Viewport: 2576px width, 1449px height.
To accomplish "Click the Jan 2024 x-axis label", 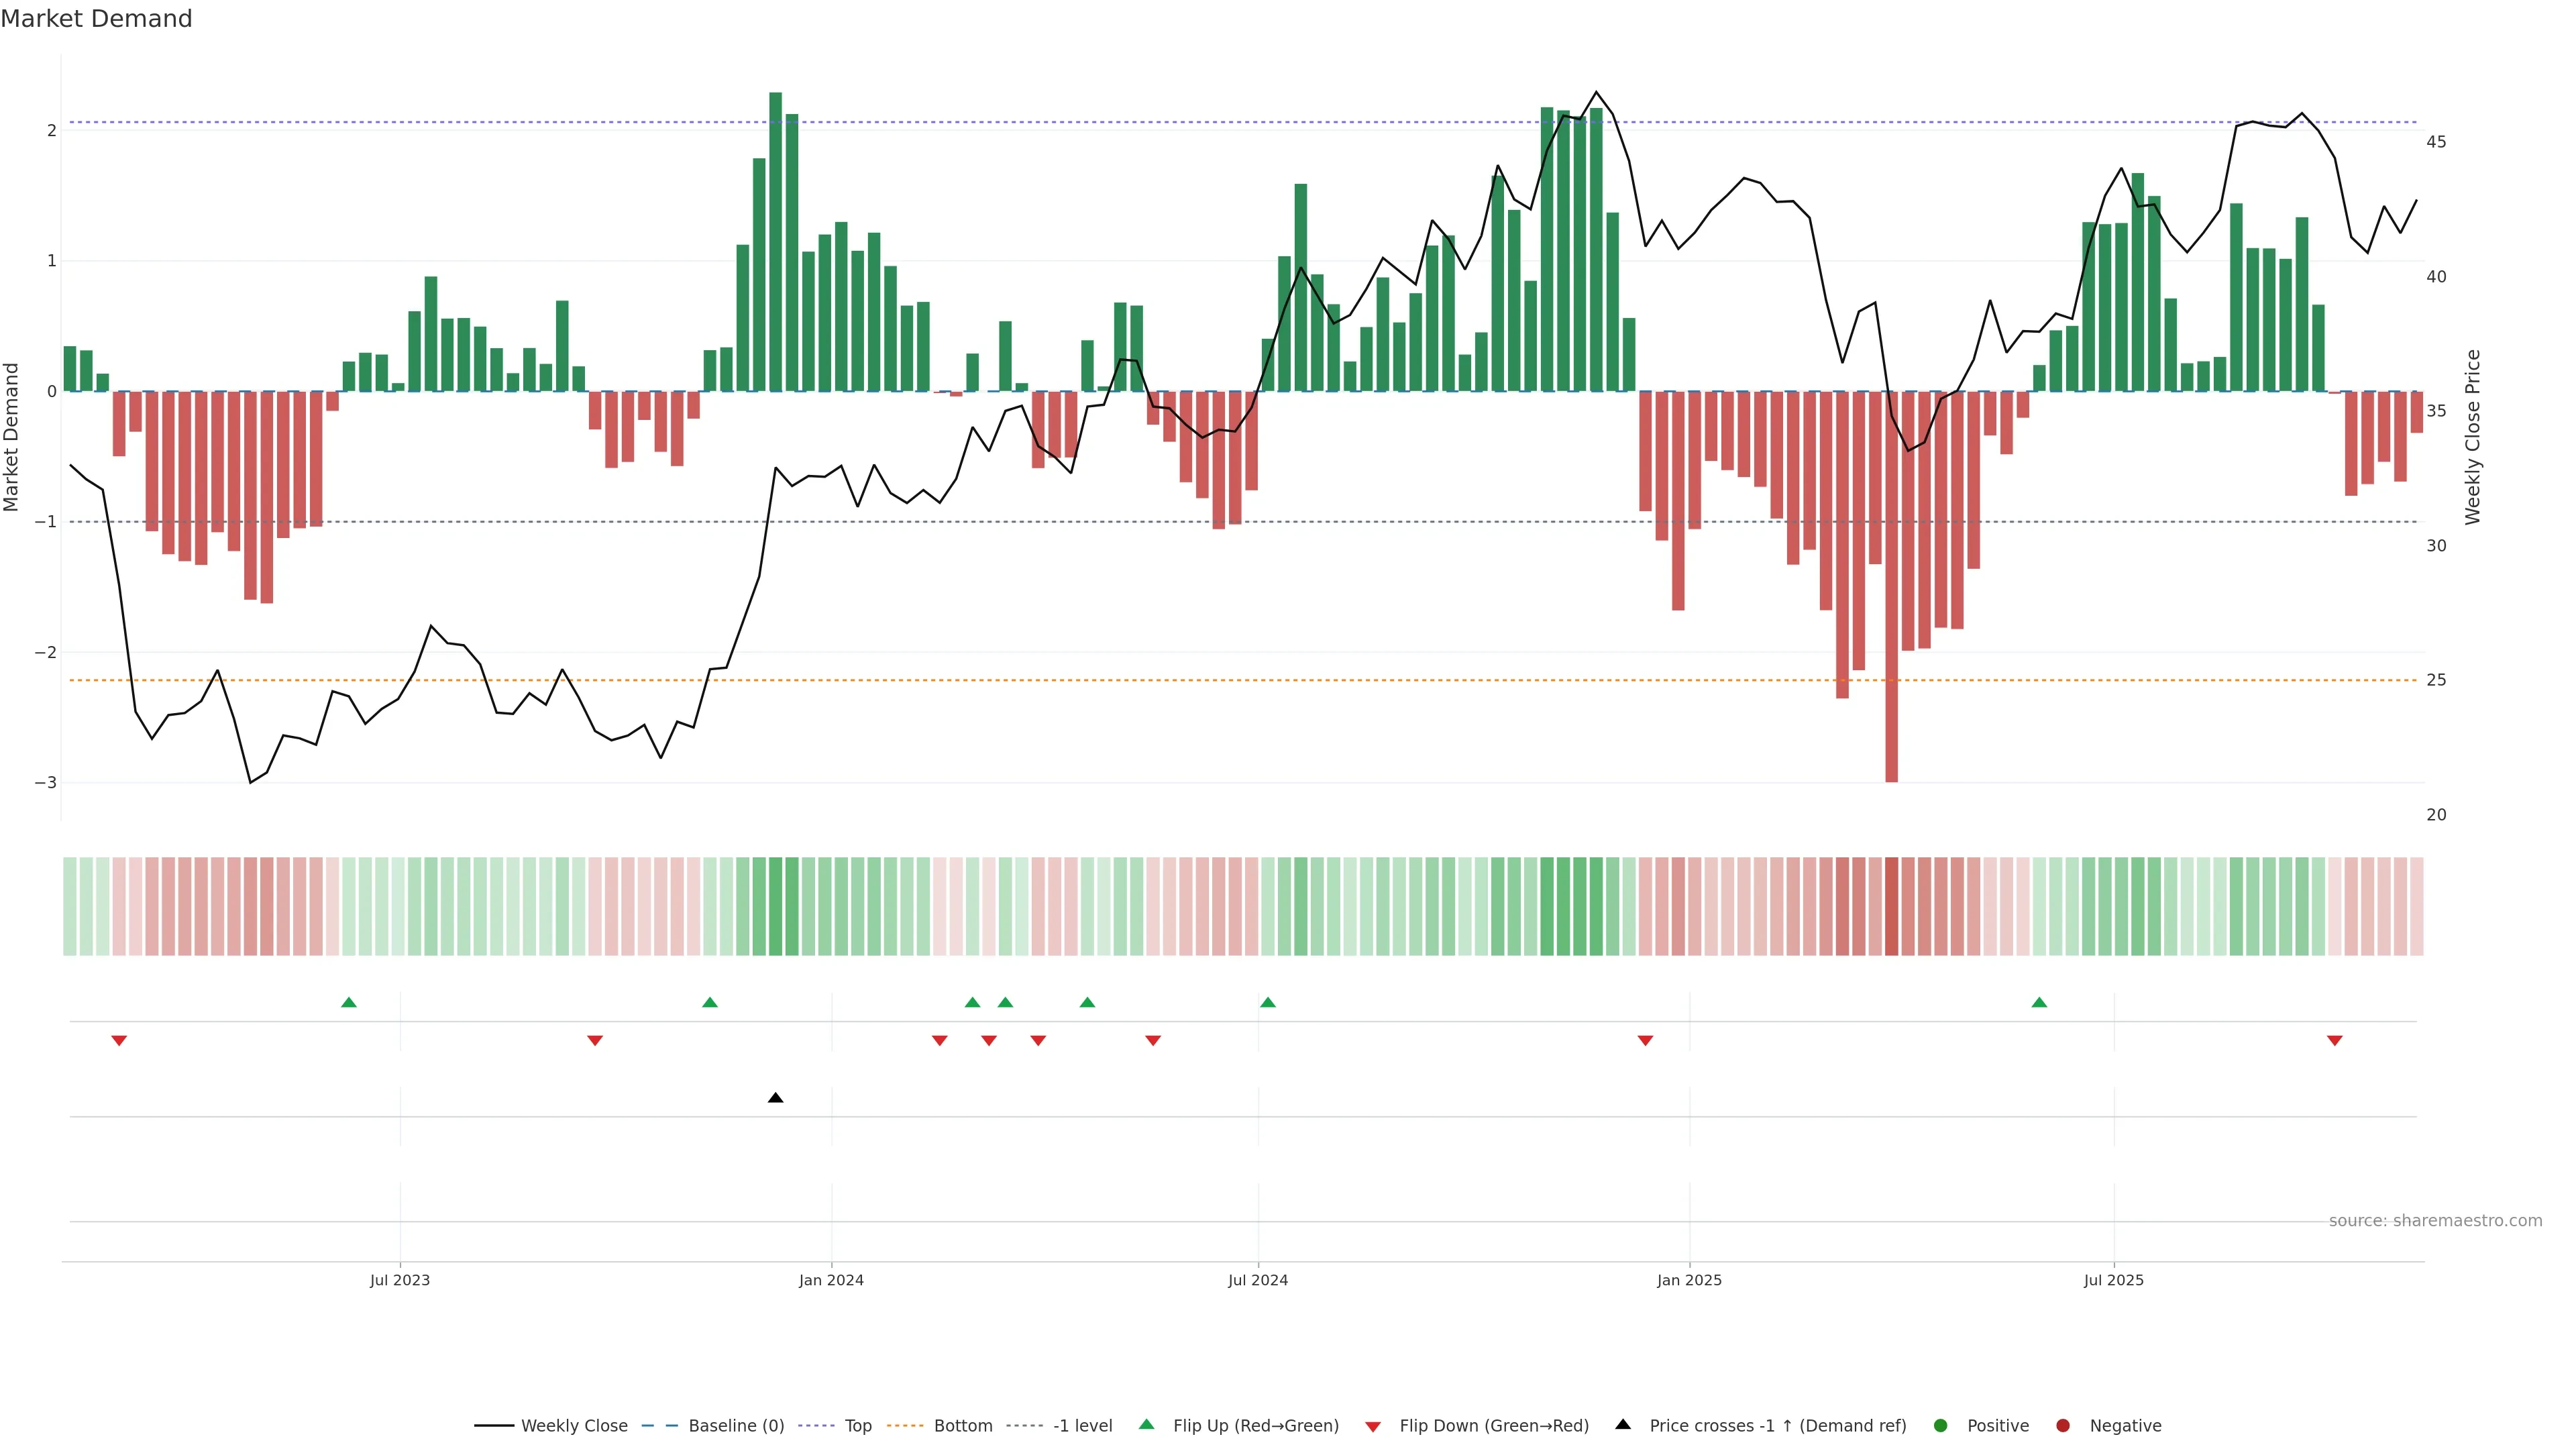I will [x=831, y=1280].
